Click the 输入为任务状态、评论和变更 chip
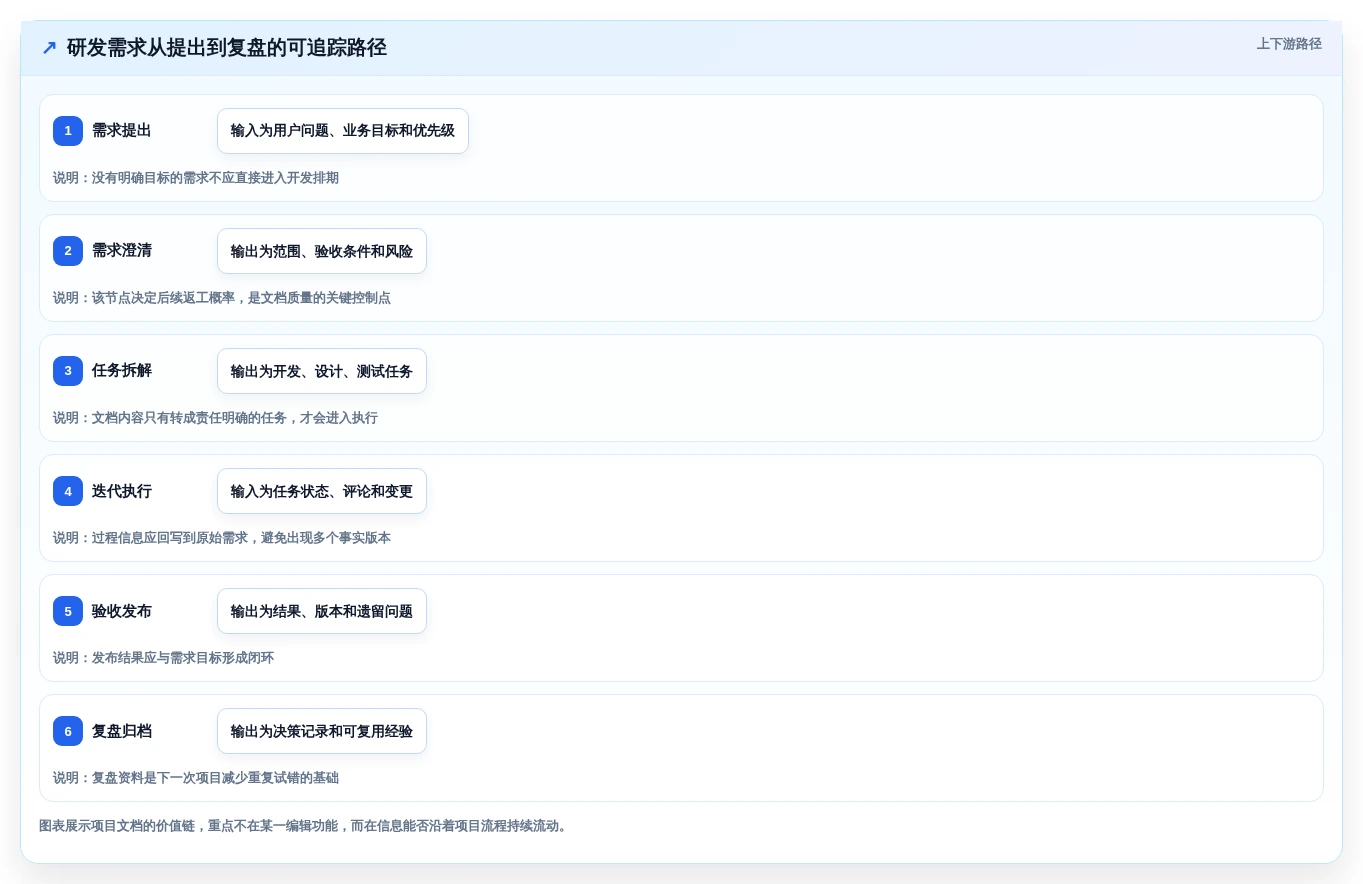The height and width of the screenshot is (884, 1363). coord(322,491)
